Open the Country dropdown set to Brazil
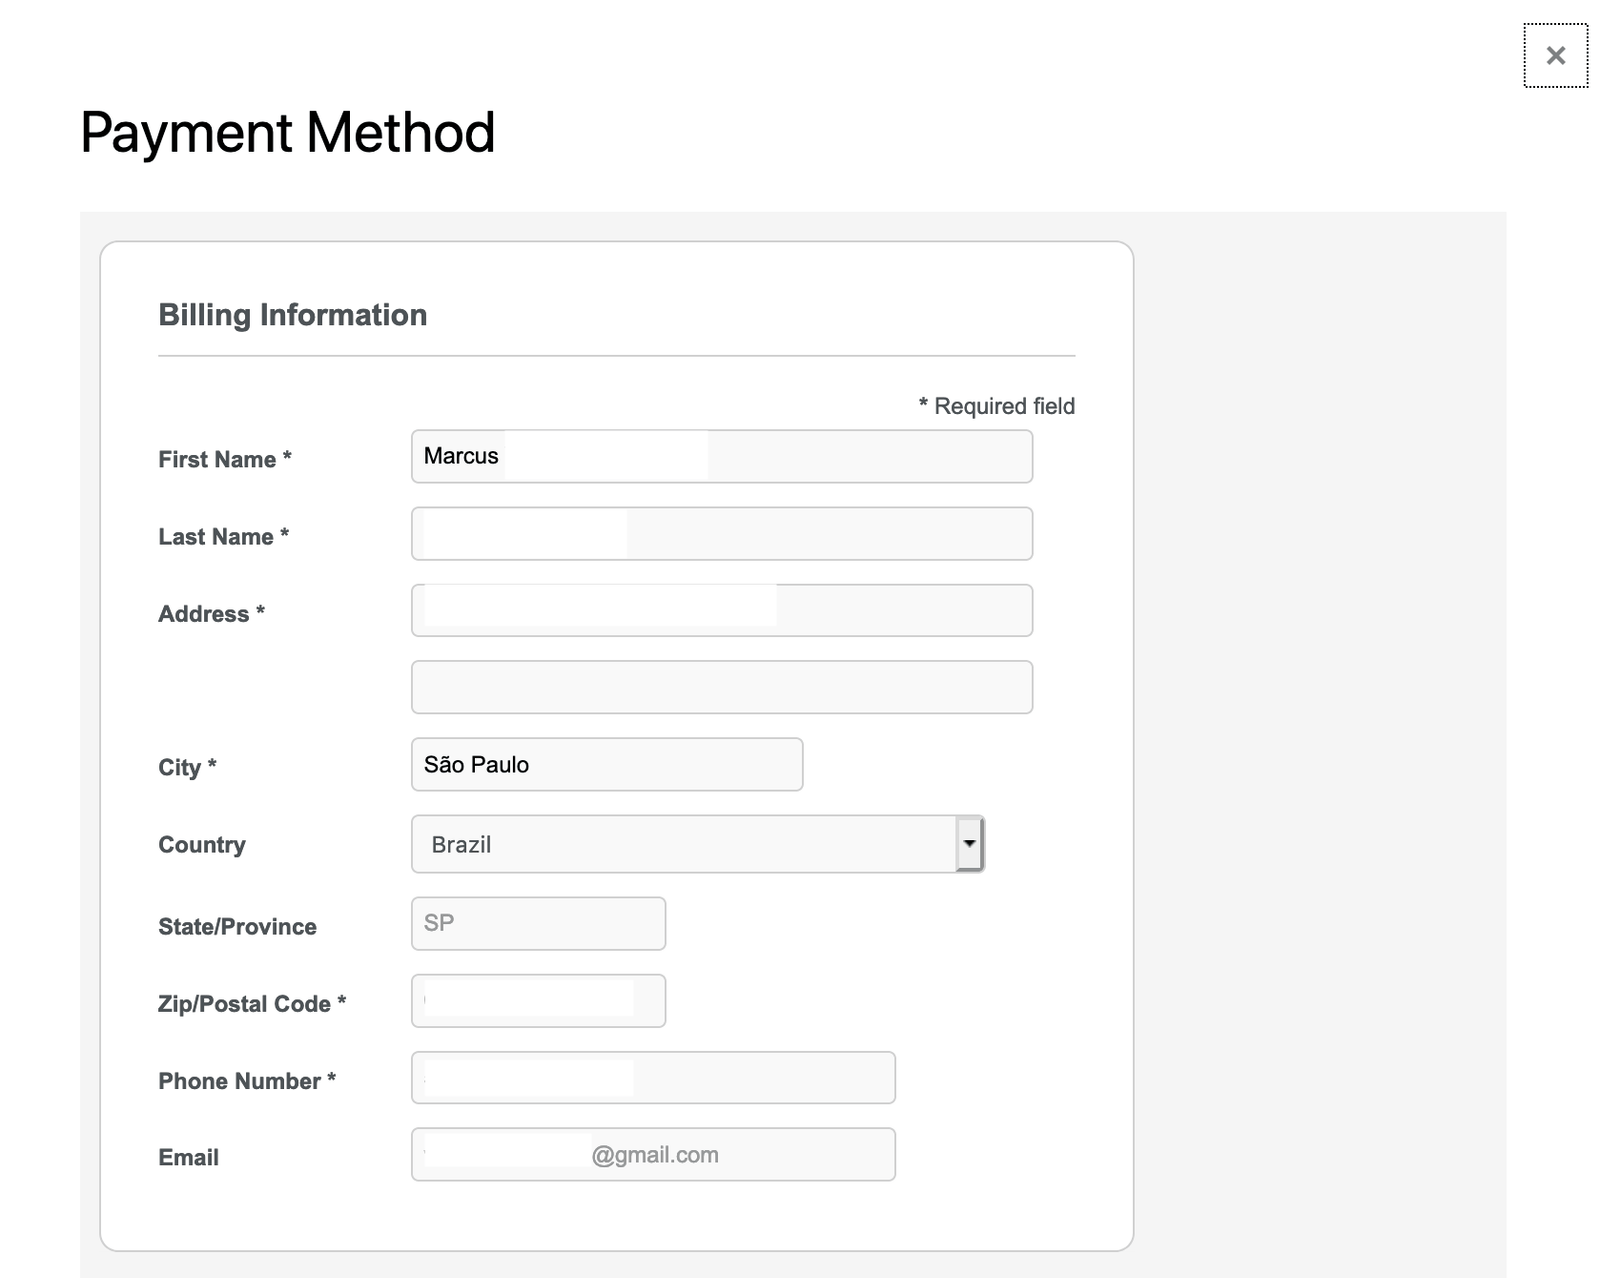Image resolution: width=1600 pixels, height=1278 pixels. point(697,844)
